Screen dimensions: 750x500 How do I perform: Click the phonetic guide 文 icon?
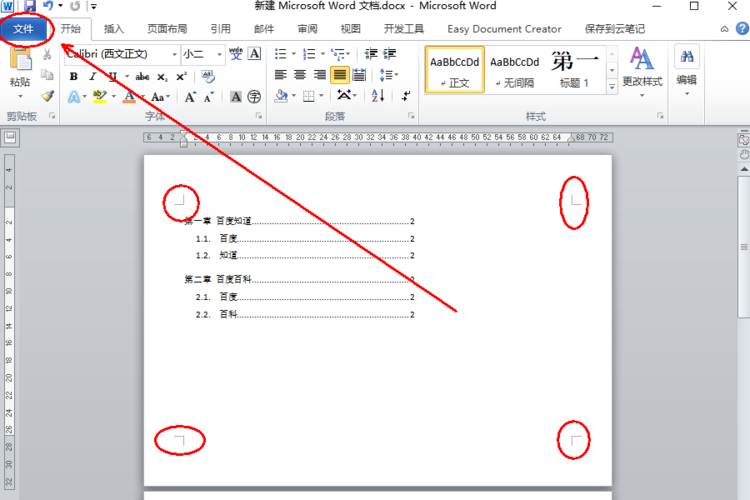click(x=236, y=54)
